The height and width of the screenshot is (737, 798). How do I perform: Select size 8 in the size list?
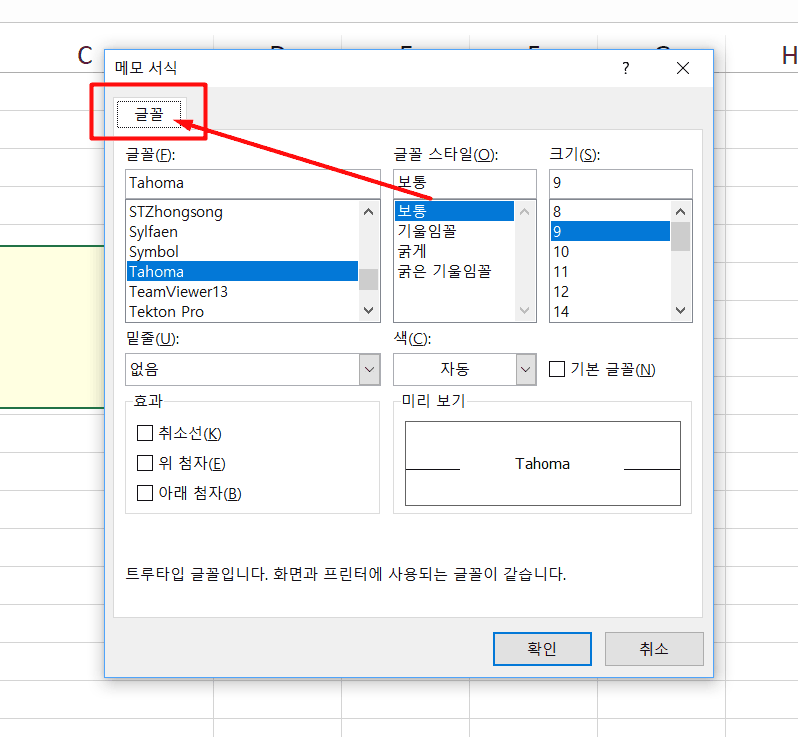[x=610, y=212]
